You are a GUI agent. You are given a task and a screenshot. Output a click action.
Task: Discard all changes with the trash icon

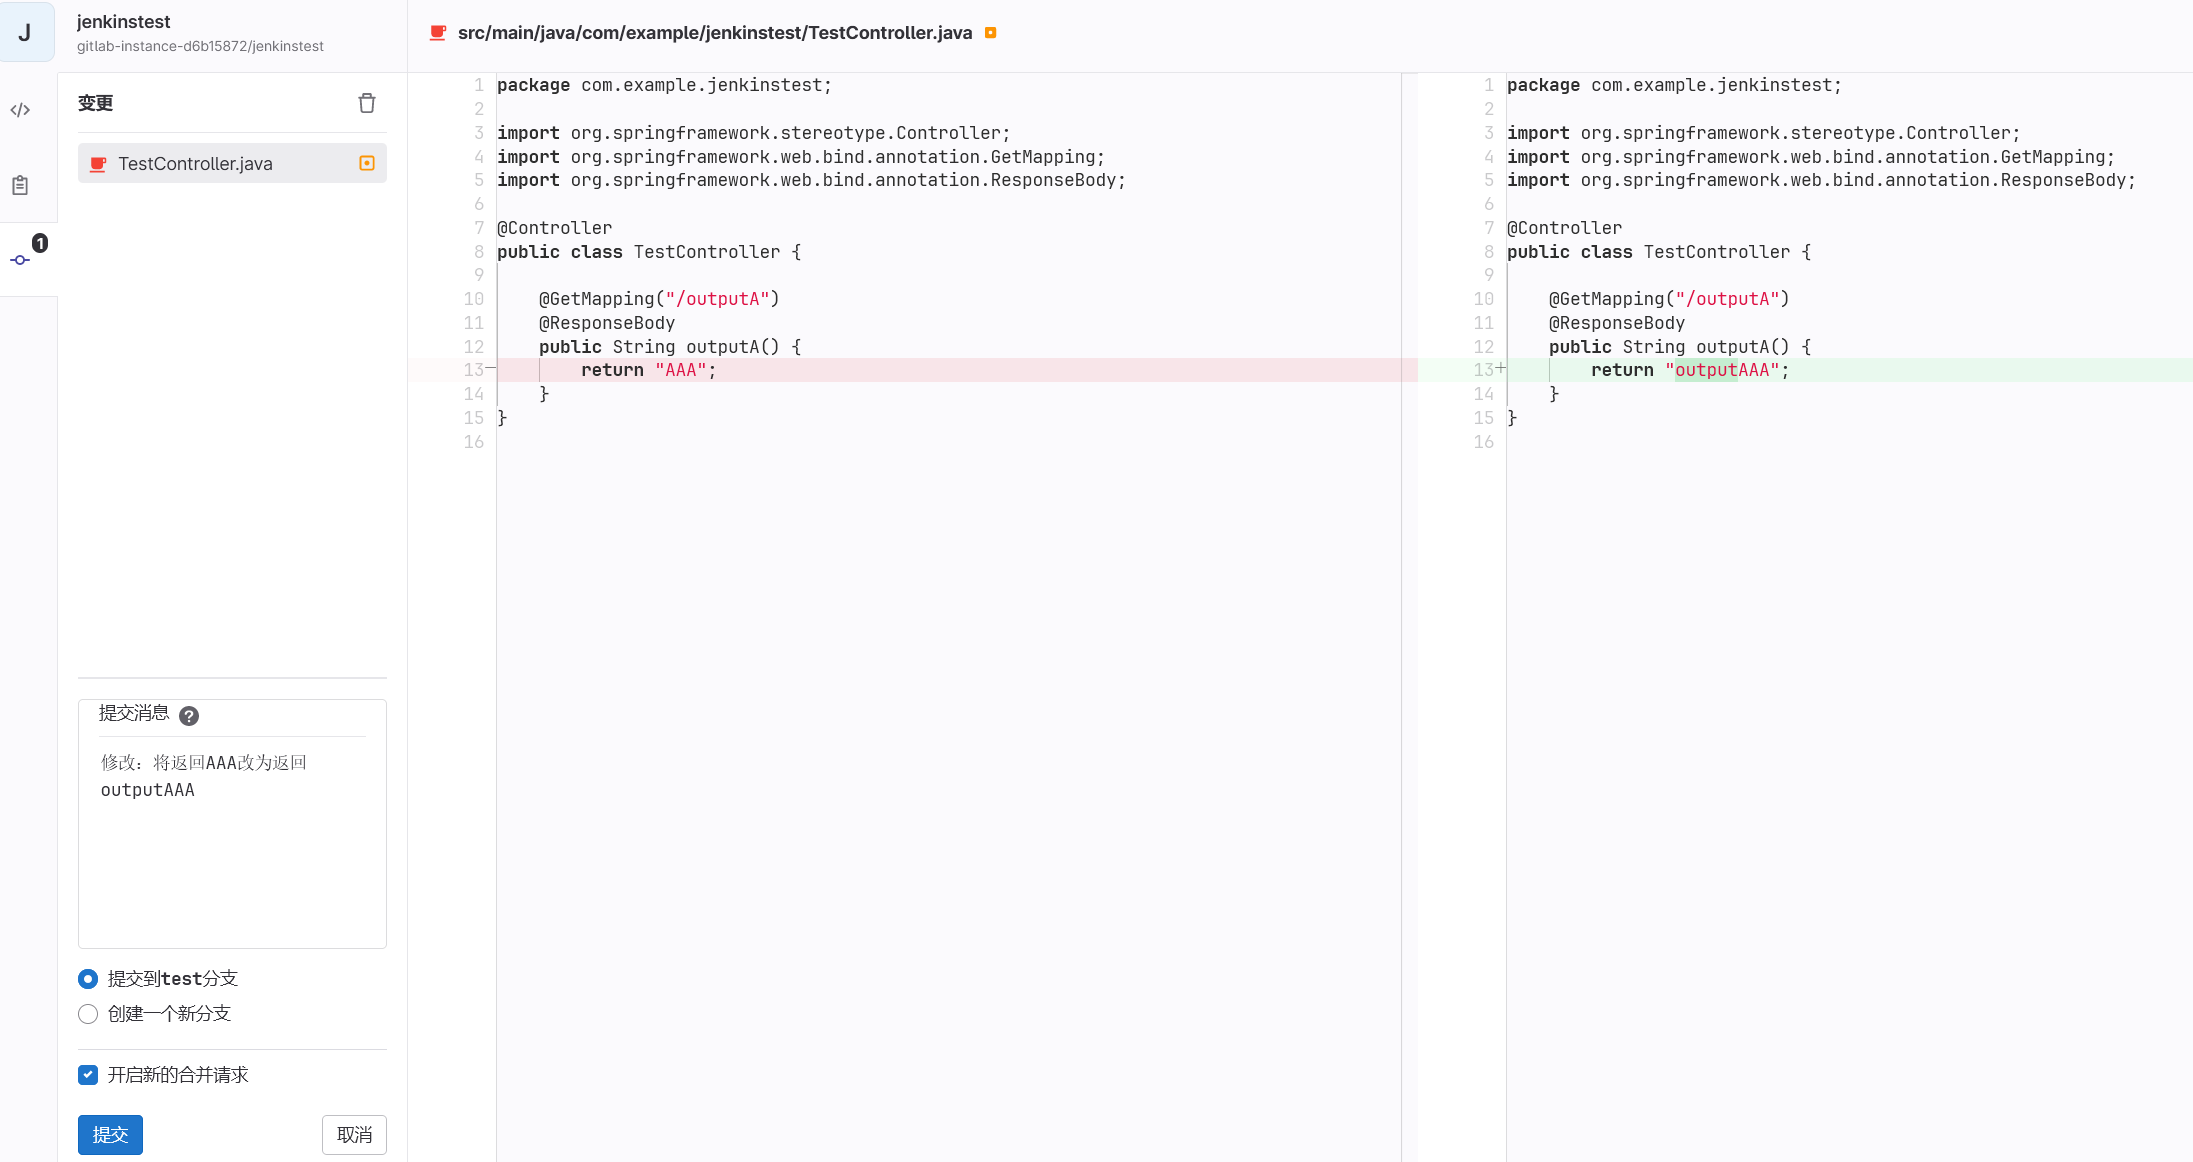coord(367,103)
